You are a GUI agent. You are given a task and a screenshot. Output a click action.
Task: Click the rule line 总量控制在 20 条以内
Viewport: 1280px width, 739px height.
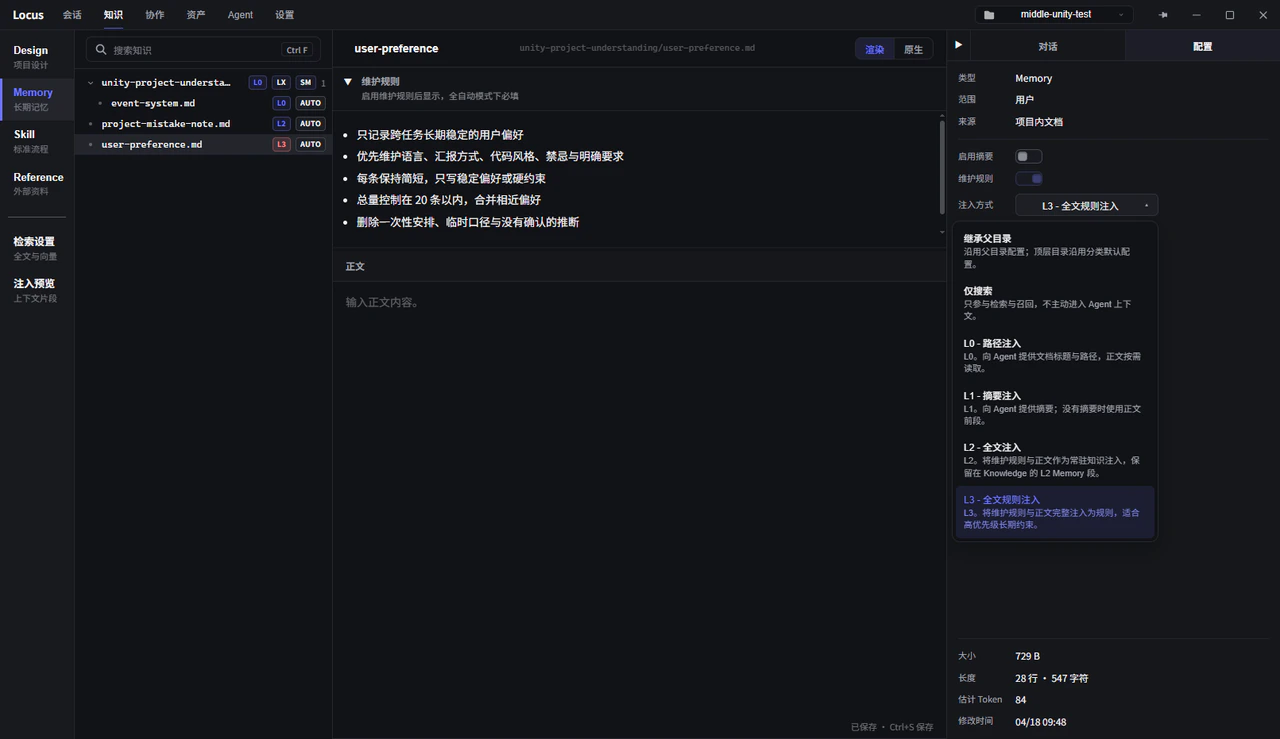449,200
